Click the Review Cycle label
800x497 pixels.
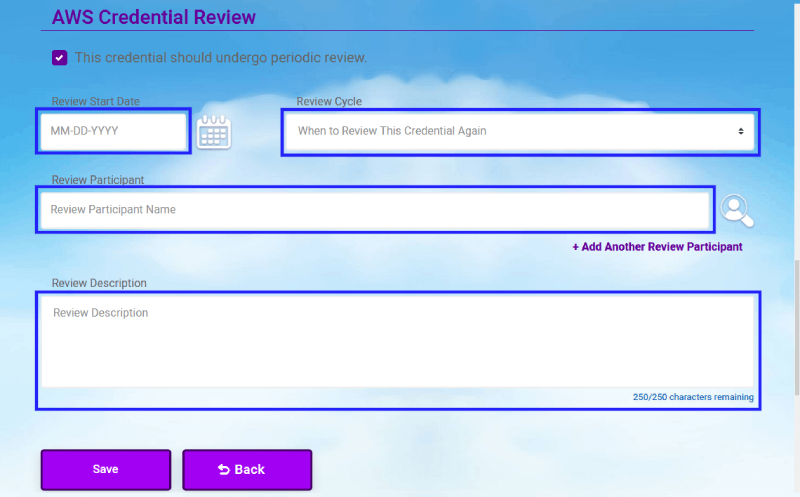pyautogui.click(x=329, y=102)
